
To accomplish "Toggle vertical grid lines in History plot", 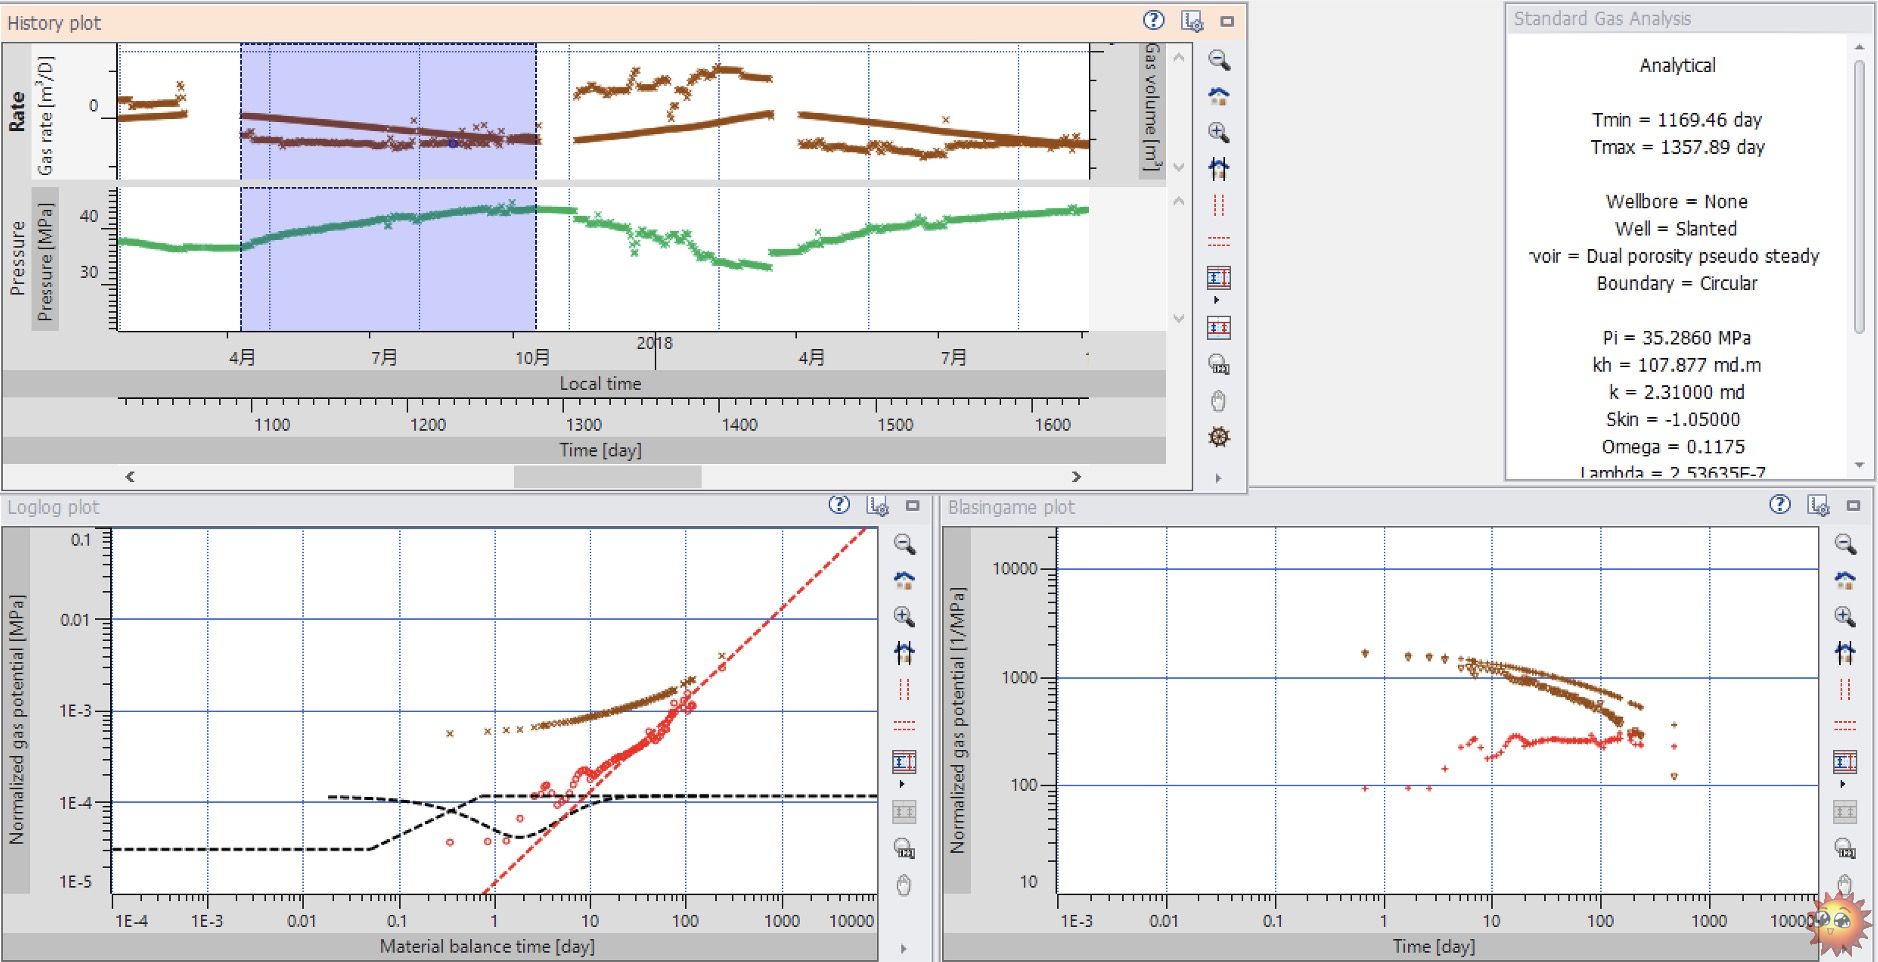I will [1219, 205].
